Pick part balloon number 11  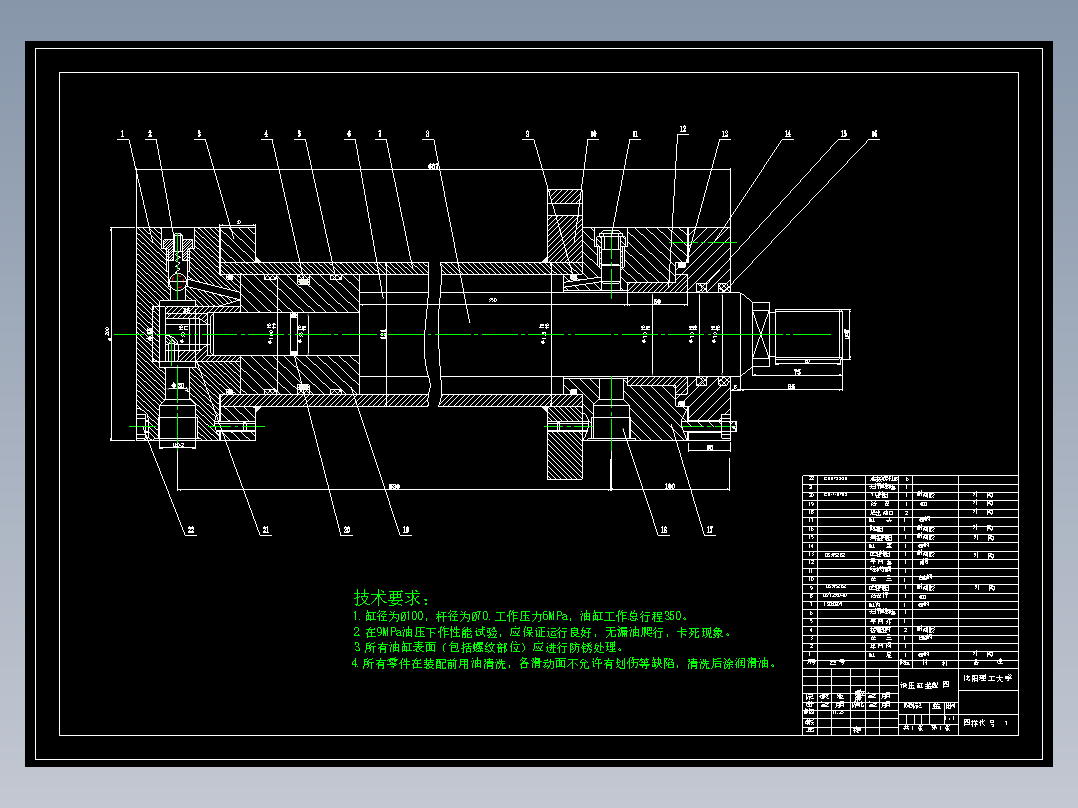[x=635, y=134]
